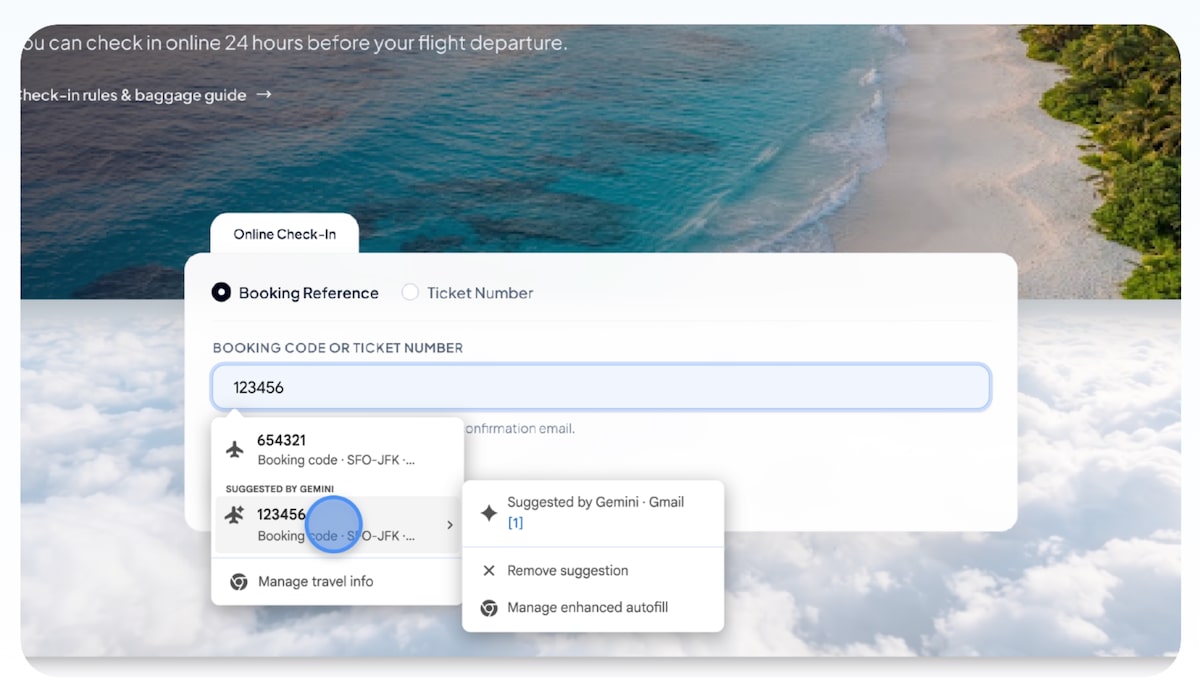Choose the 654321 booking code suggestion
This screenshot has height=686, width=1200.
[337, 450]
